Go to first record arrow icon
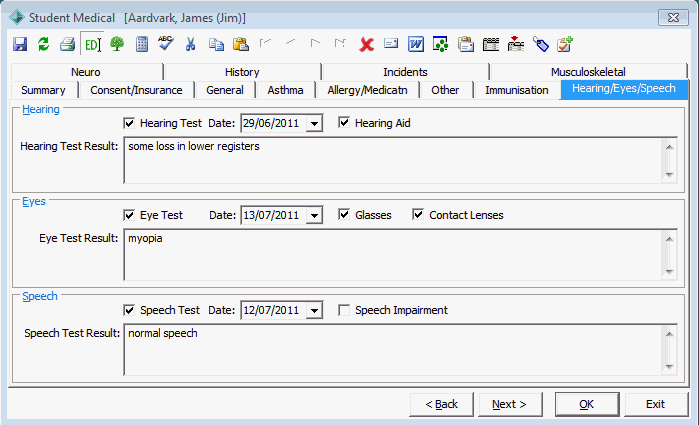The width and height of the screenshot is (699, 425). [x=266, y=43]
